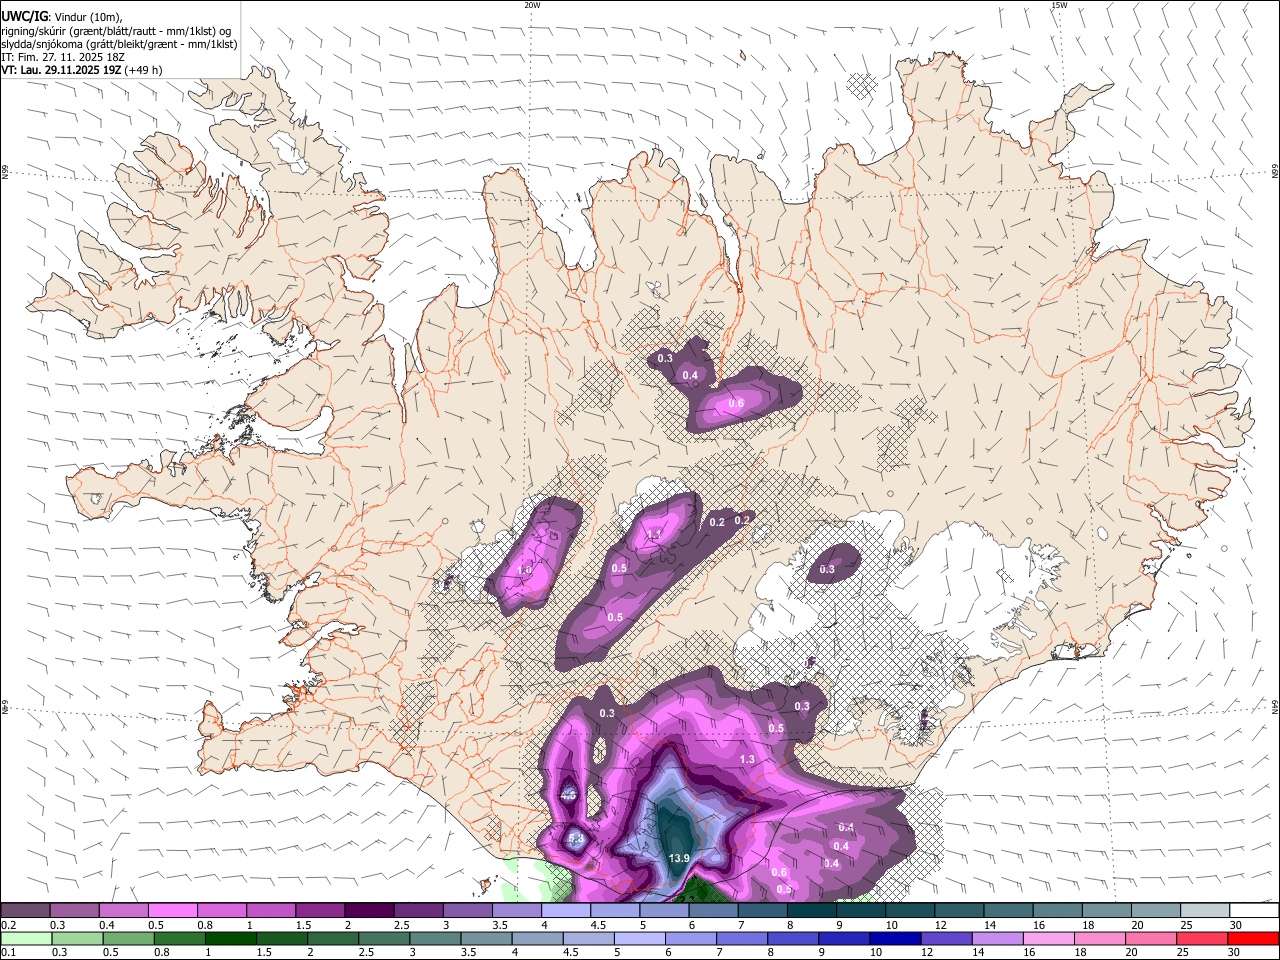Click the 'VT: Lau. 29.11.2025 19Z (+49 h)' line
The width and height of the screenshot is (1280, 960).
(81, 70)
